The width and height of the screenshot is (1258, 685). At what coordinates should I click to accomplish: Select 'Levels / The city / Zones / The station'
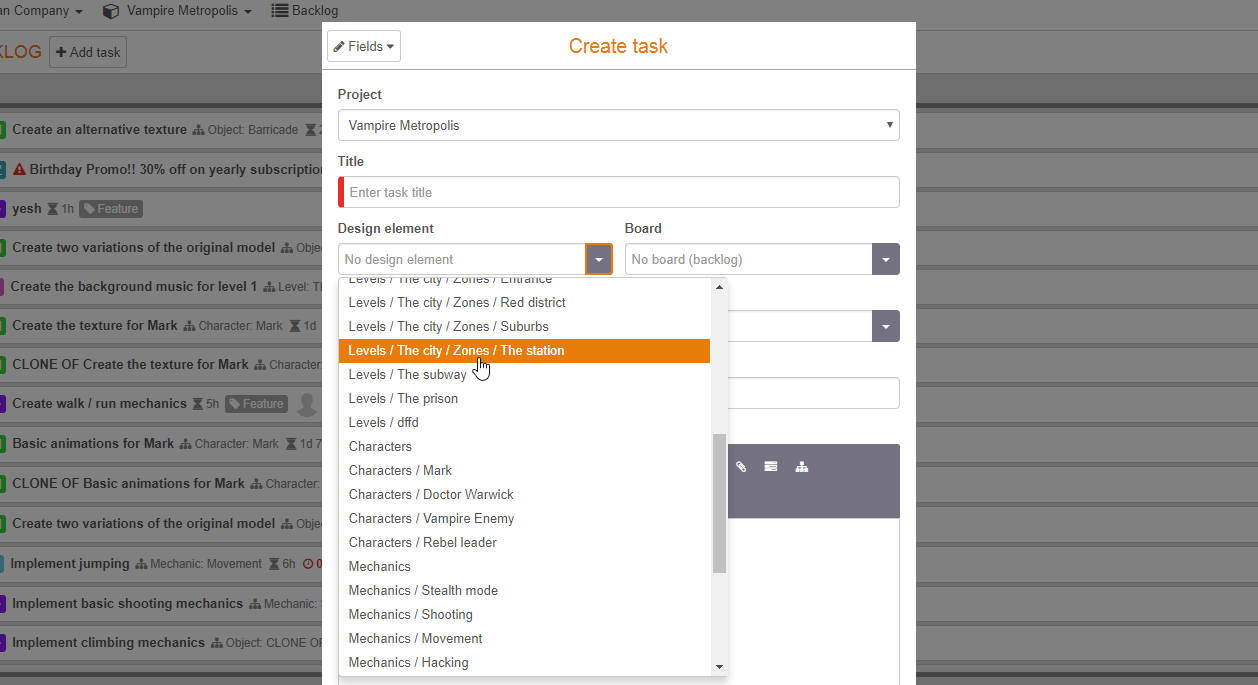click(456, 351)
